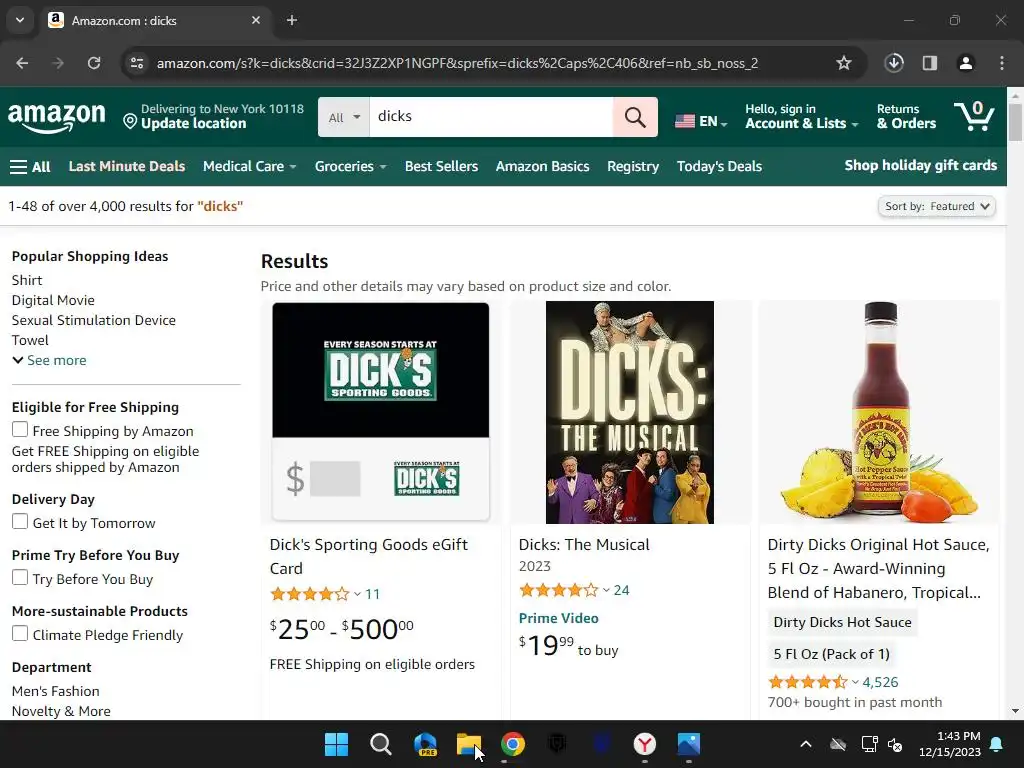Open rating popover for Dirty Dicks Hot Sauce
This screenshot has width=1024, height=768.
(x=814, y=682)
